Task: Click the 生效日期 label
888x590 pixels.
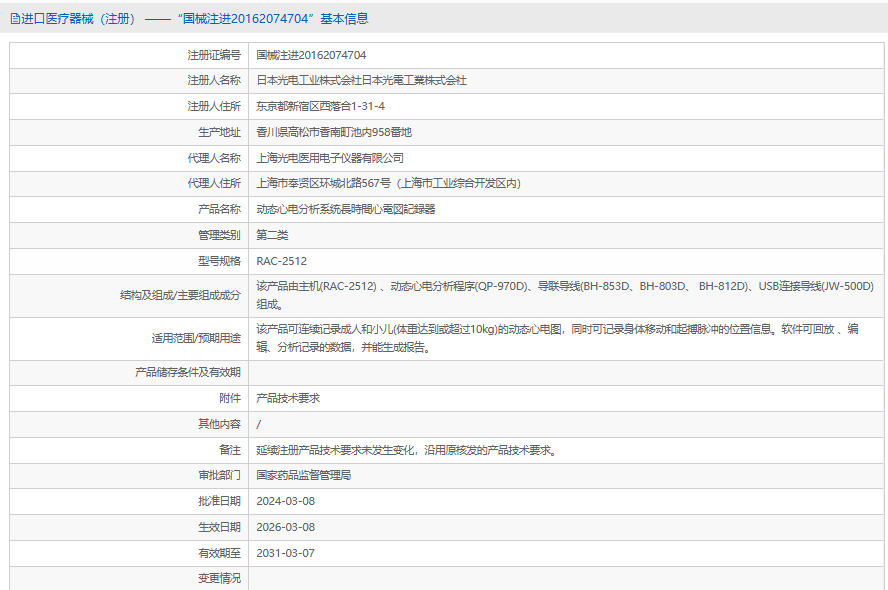Action: pos(219,527)
